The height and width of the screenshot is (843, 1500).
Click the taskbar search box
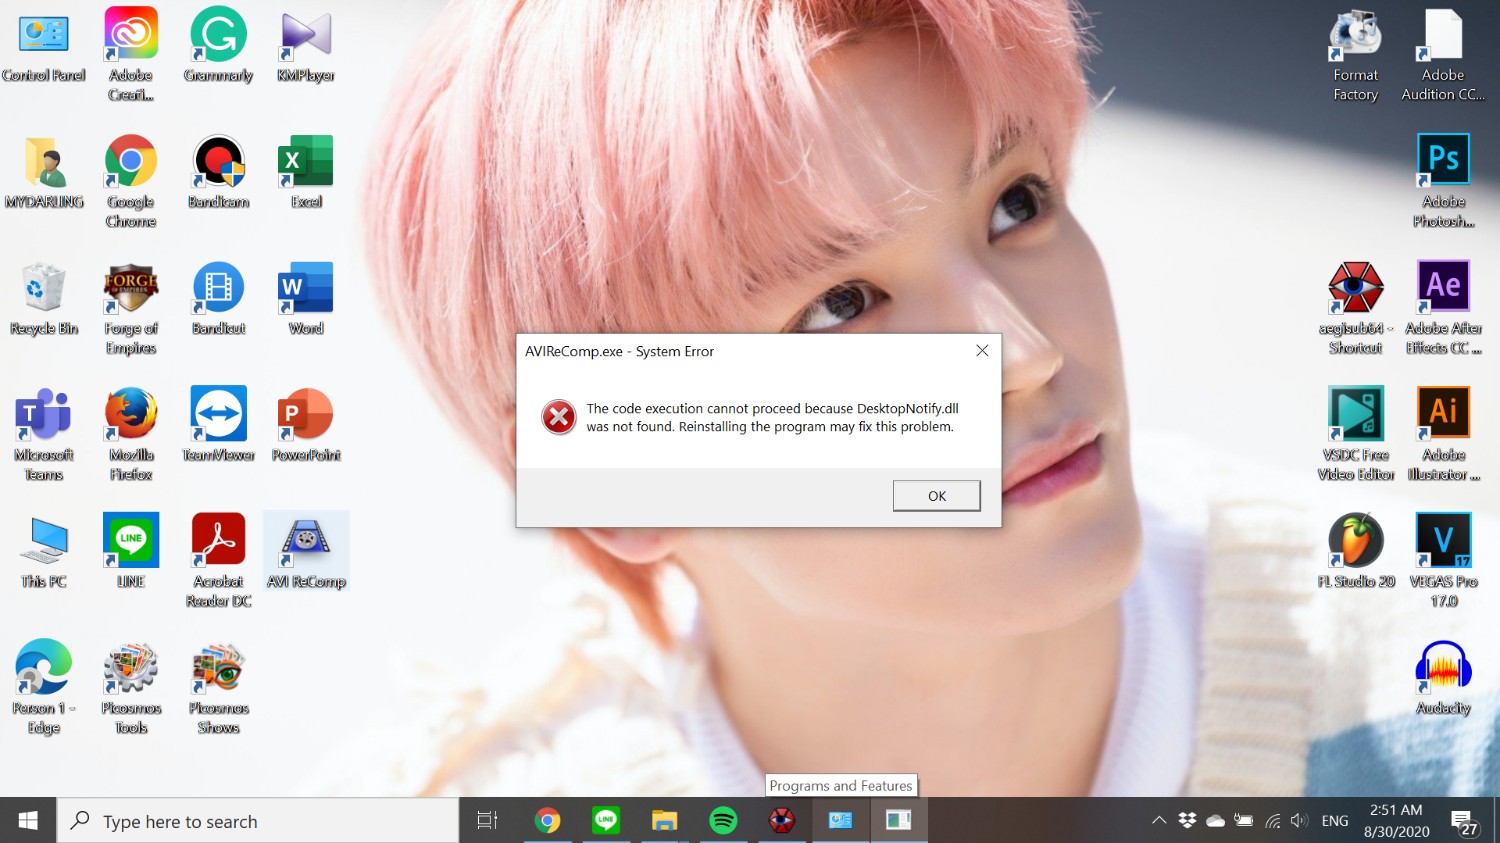pyautogui.click(x=258, y=820)
